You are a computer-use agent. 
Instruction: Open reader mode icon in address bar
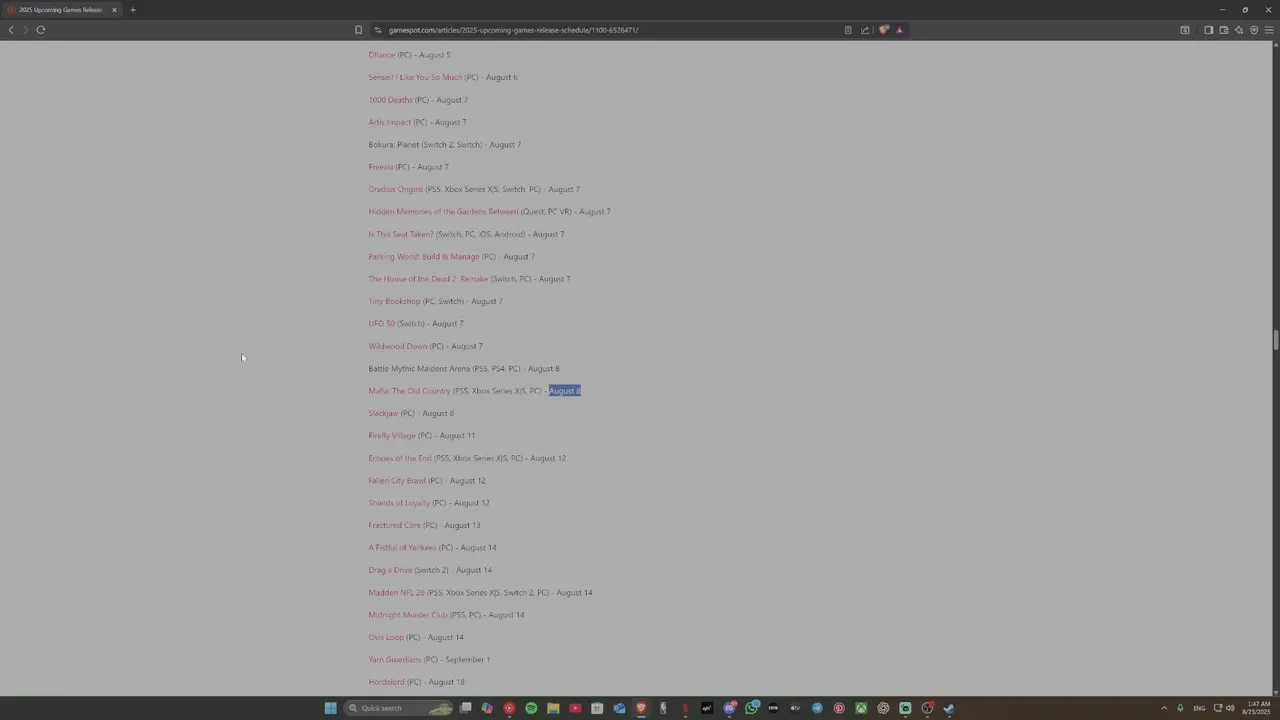pos(848,30)
